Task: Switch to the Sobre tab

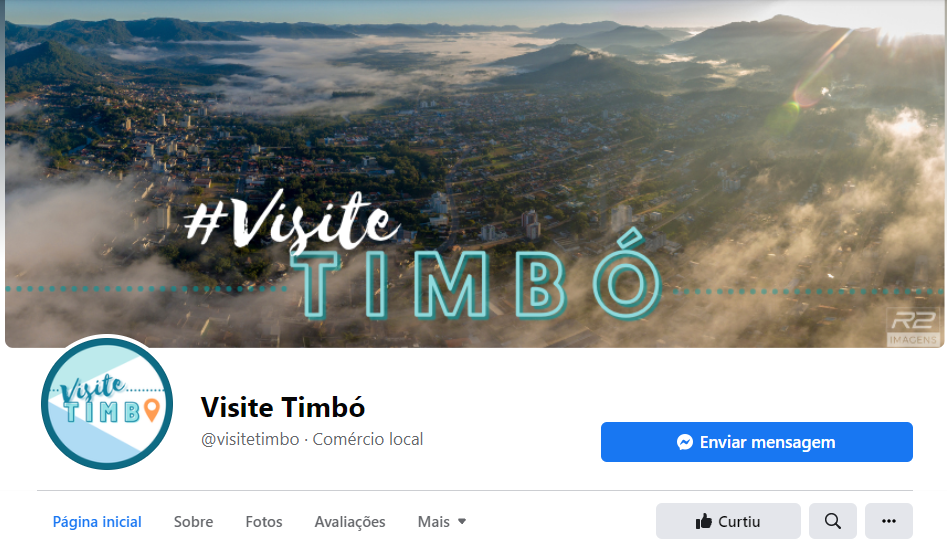Action: click(193, 522)
